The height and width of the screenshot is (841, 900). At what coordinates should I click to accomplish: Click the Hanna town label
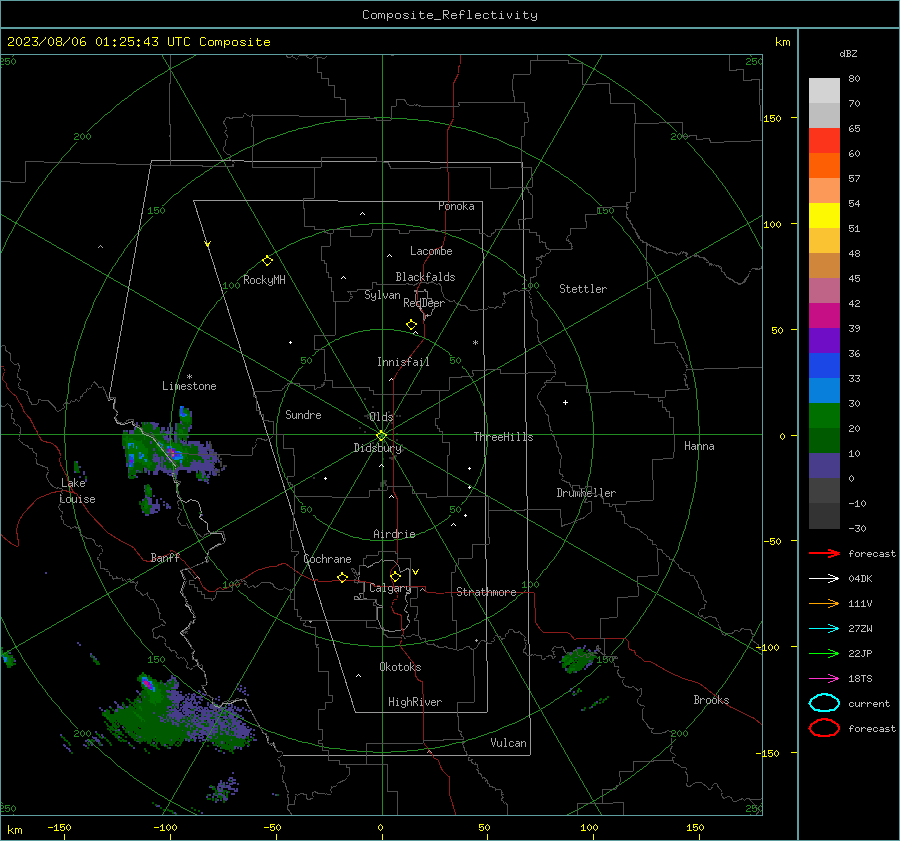click(x=699, y=446)
